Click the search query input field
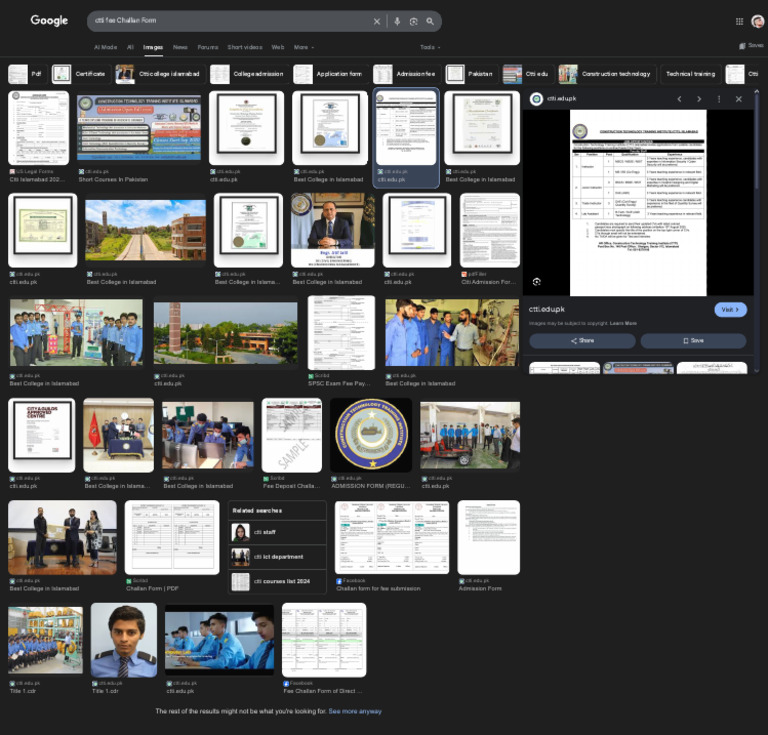Image resolution: width=768 pixels, height=735 pixels. coord(230,21)
